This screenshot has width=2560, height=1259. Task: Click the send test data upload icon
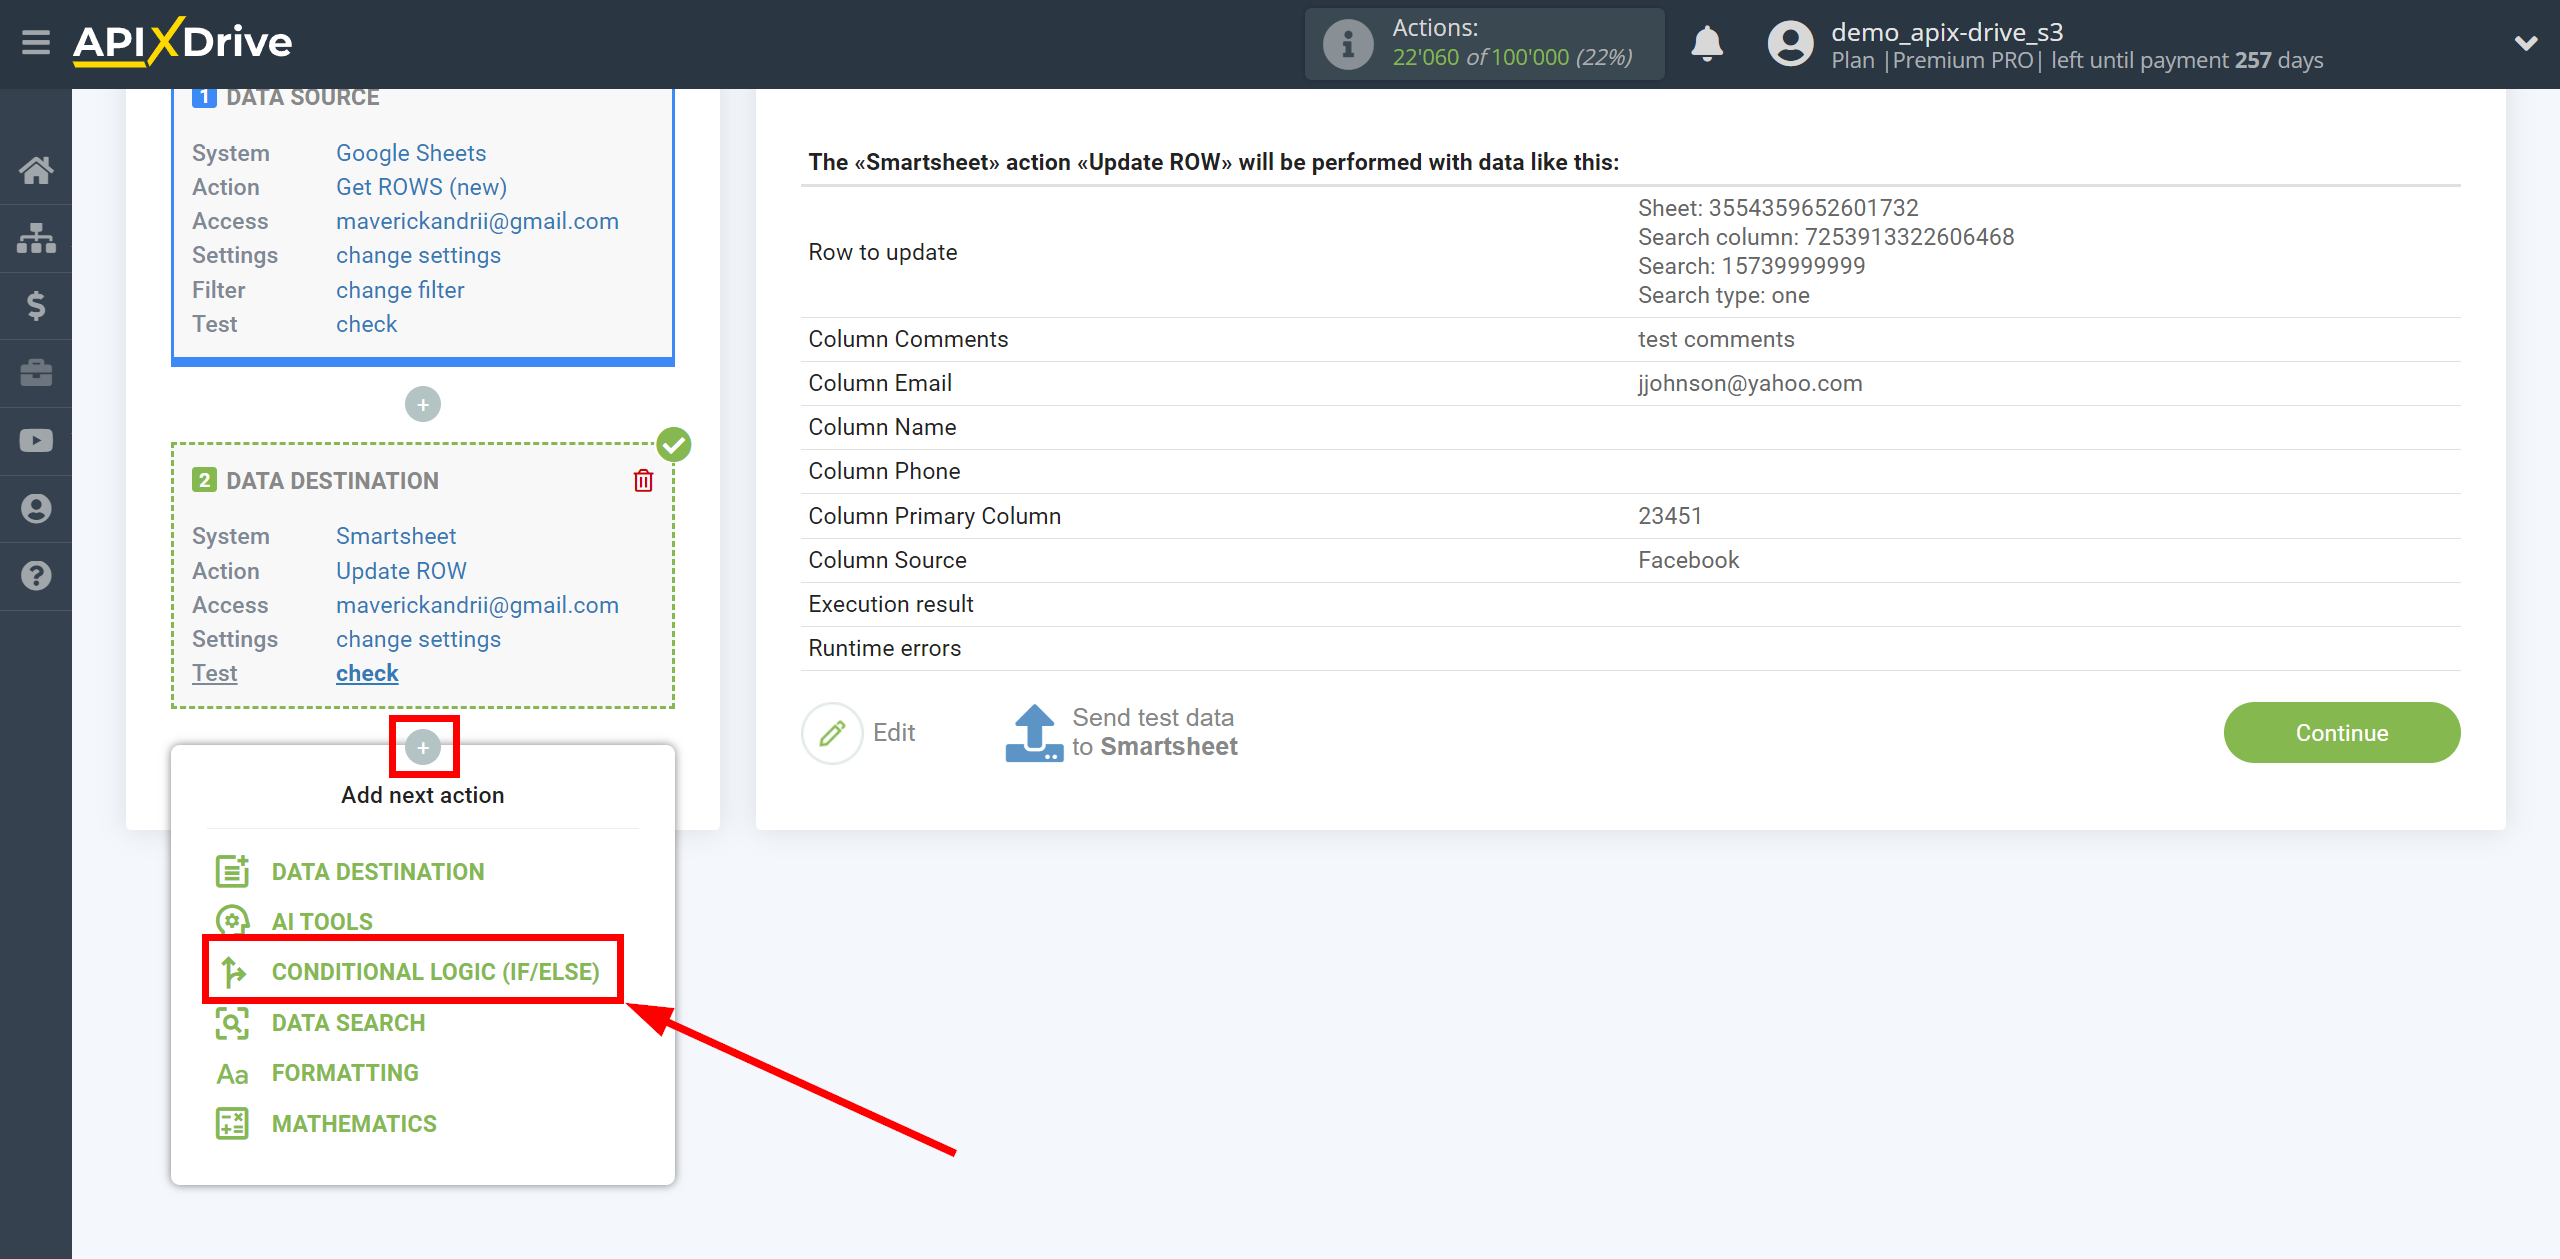coord(1033,733)
